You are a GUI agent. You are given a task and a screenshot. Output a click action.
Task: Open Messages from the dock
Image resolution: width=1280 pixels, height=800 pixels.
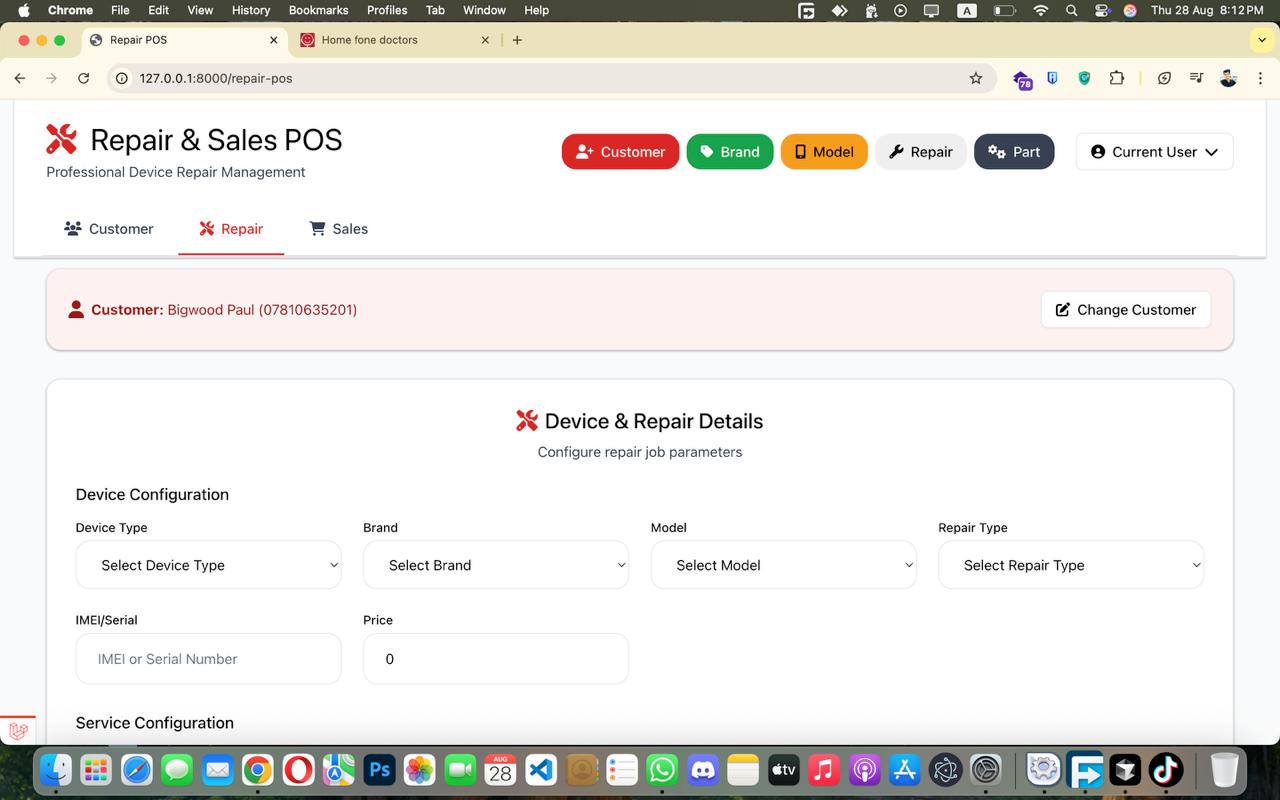(x=177, y=770)
